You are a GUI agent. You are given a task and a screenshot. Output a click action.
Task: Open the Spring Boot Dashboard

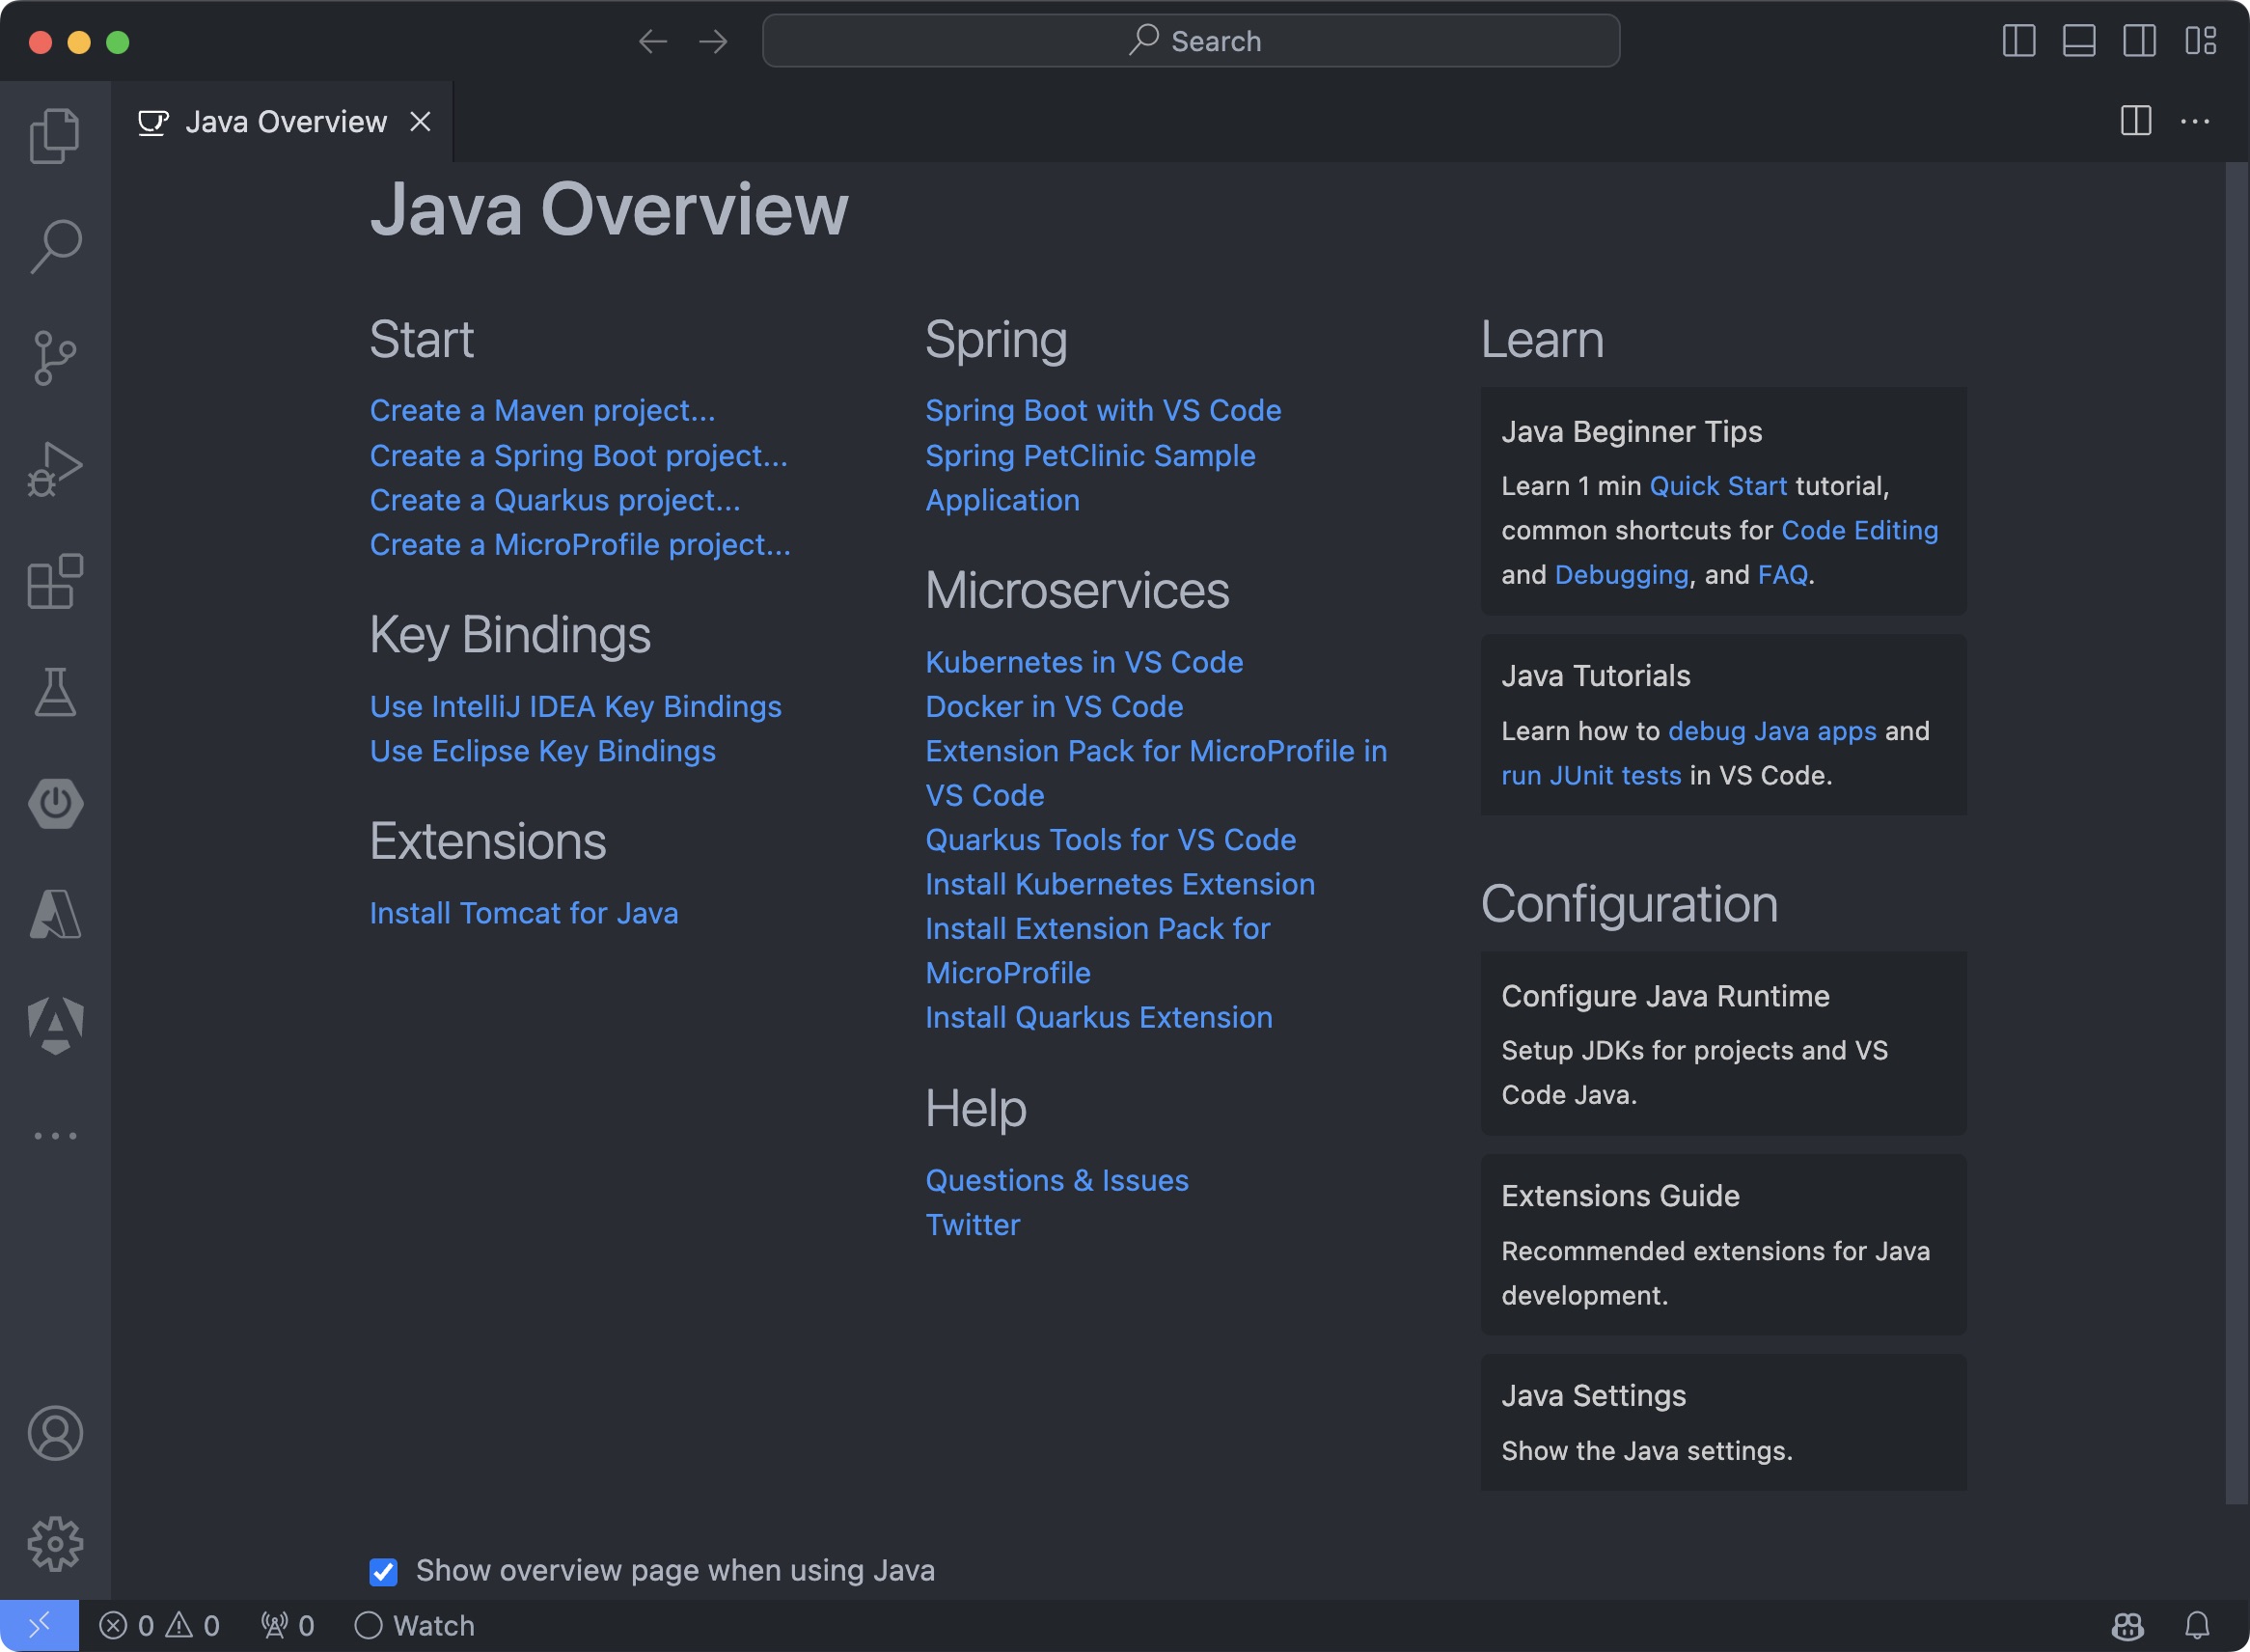pos(55,805)
